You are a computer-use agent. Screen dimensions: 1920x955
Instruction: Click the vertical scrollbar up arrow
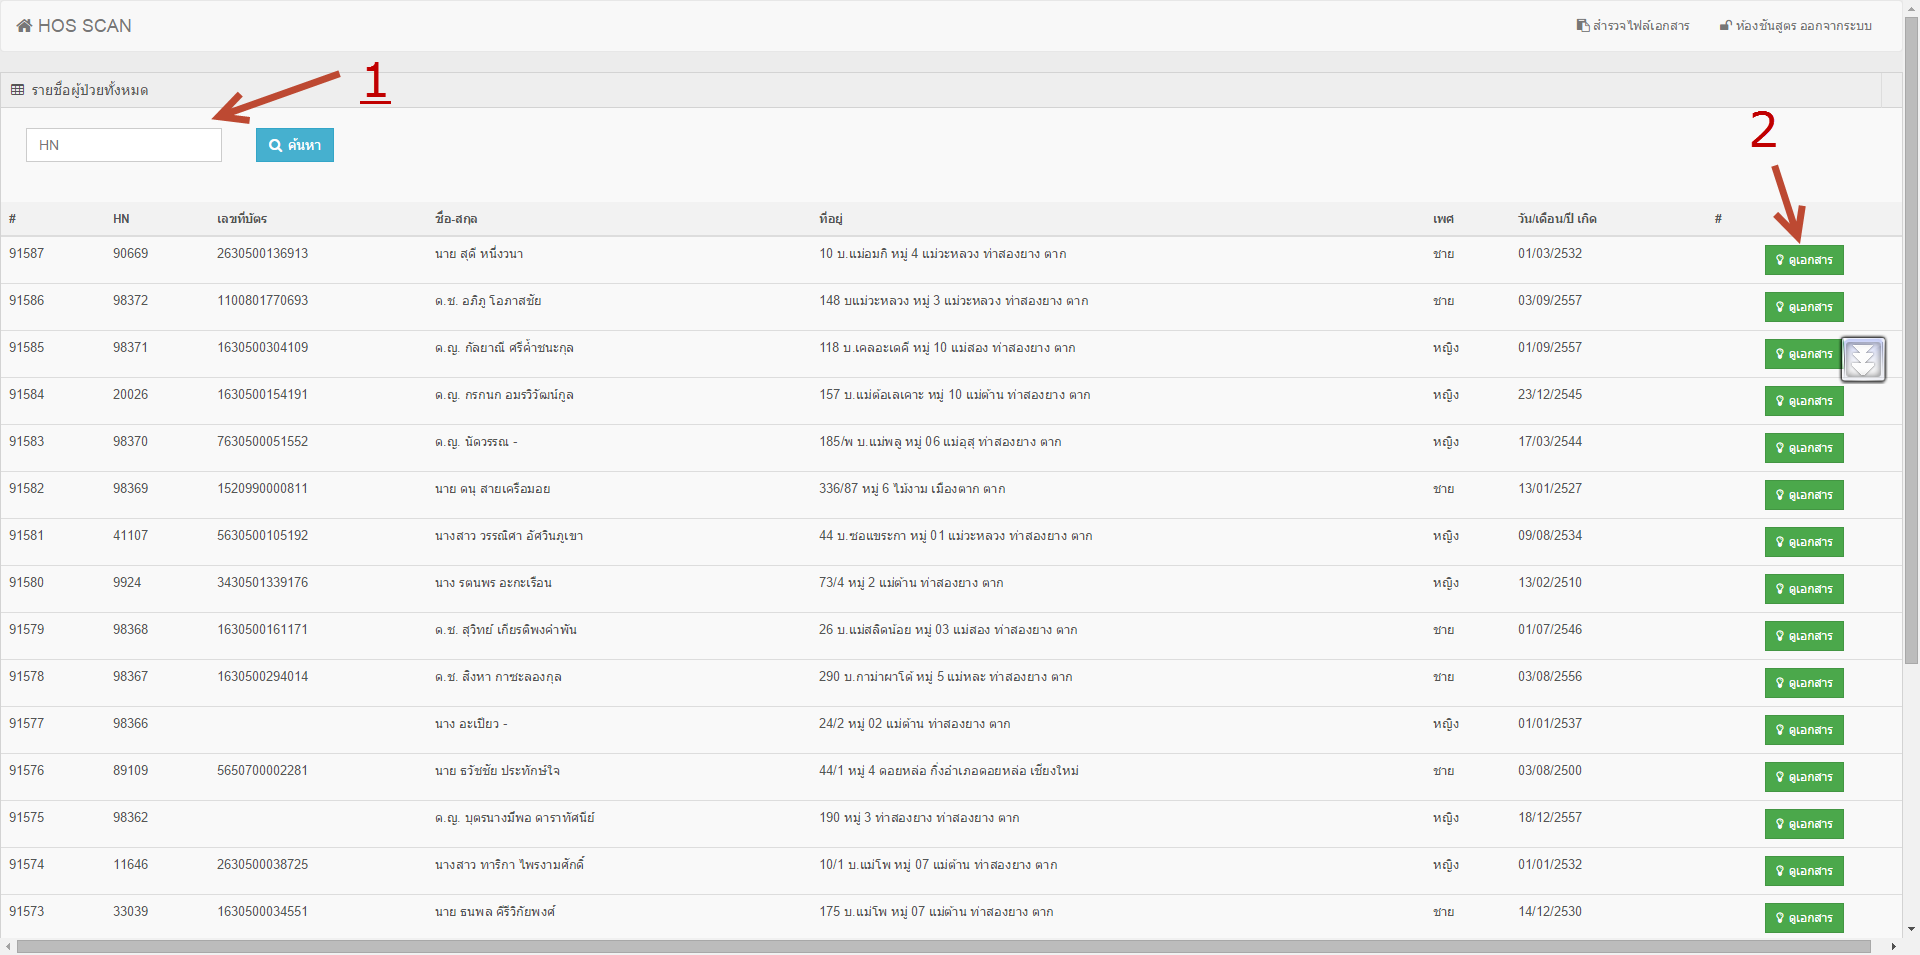(x=1911, y=8)
